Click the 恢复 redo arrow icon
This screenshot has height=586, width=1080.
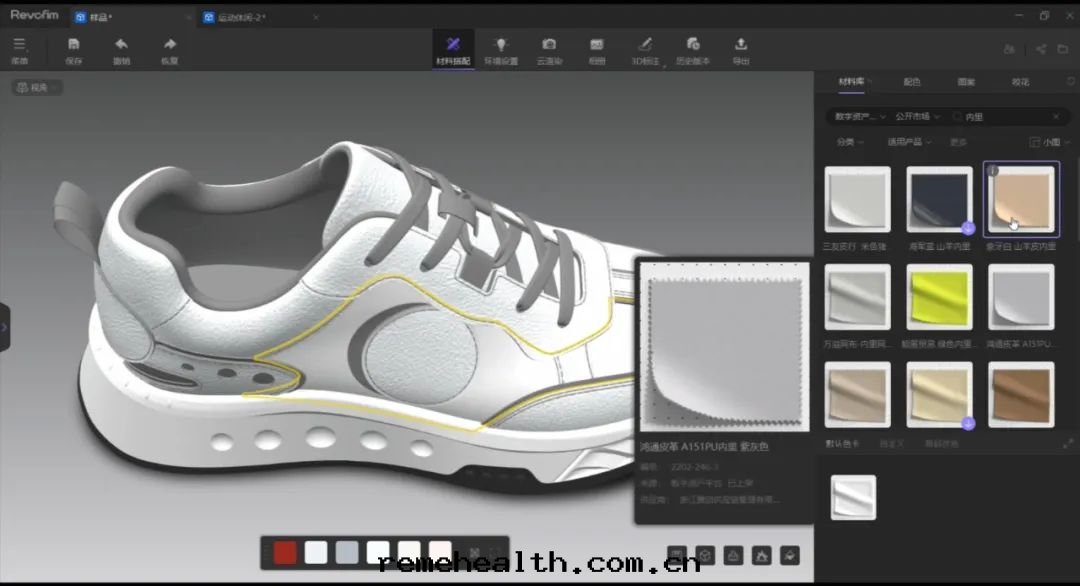point(169,45)
